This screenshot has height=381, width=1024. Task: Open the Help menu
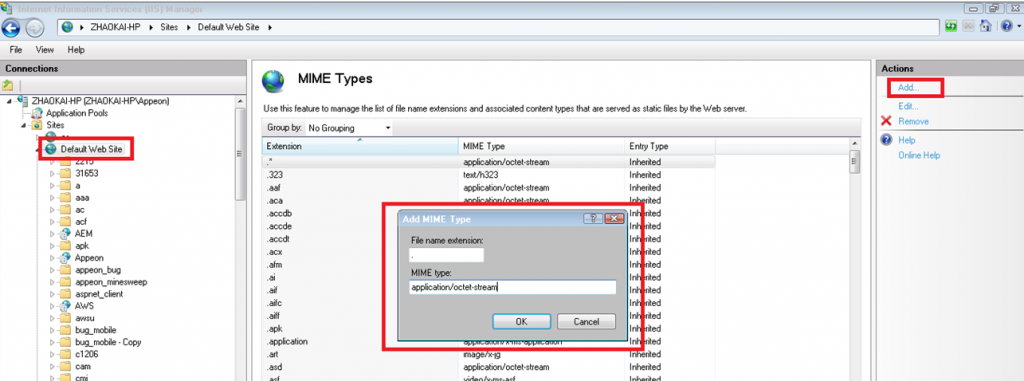pos(76,50)
